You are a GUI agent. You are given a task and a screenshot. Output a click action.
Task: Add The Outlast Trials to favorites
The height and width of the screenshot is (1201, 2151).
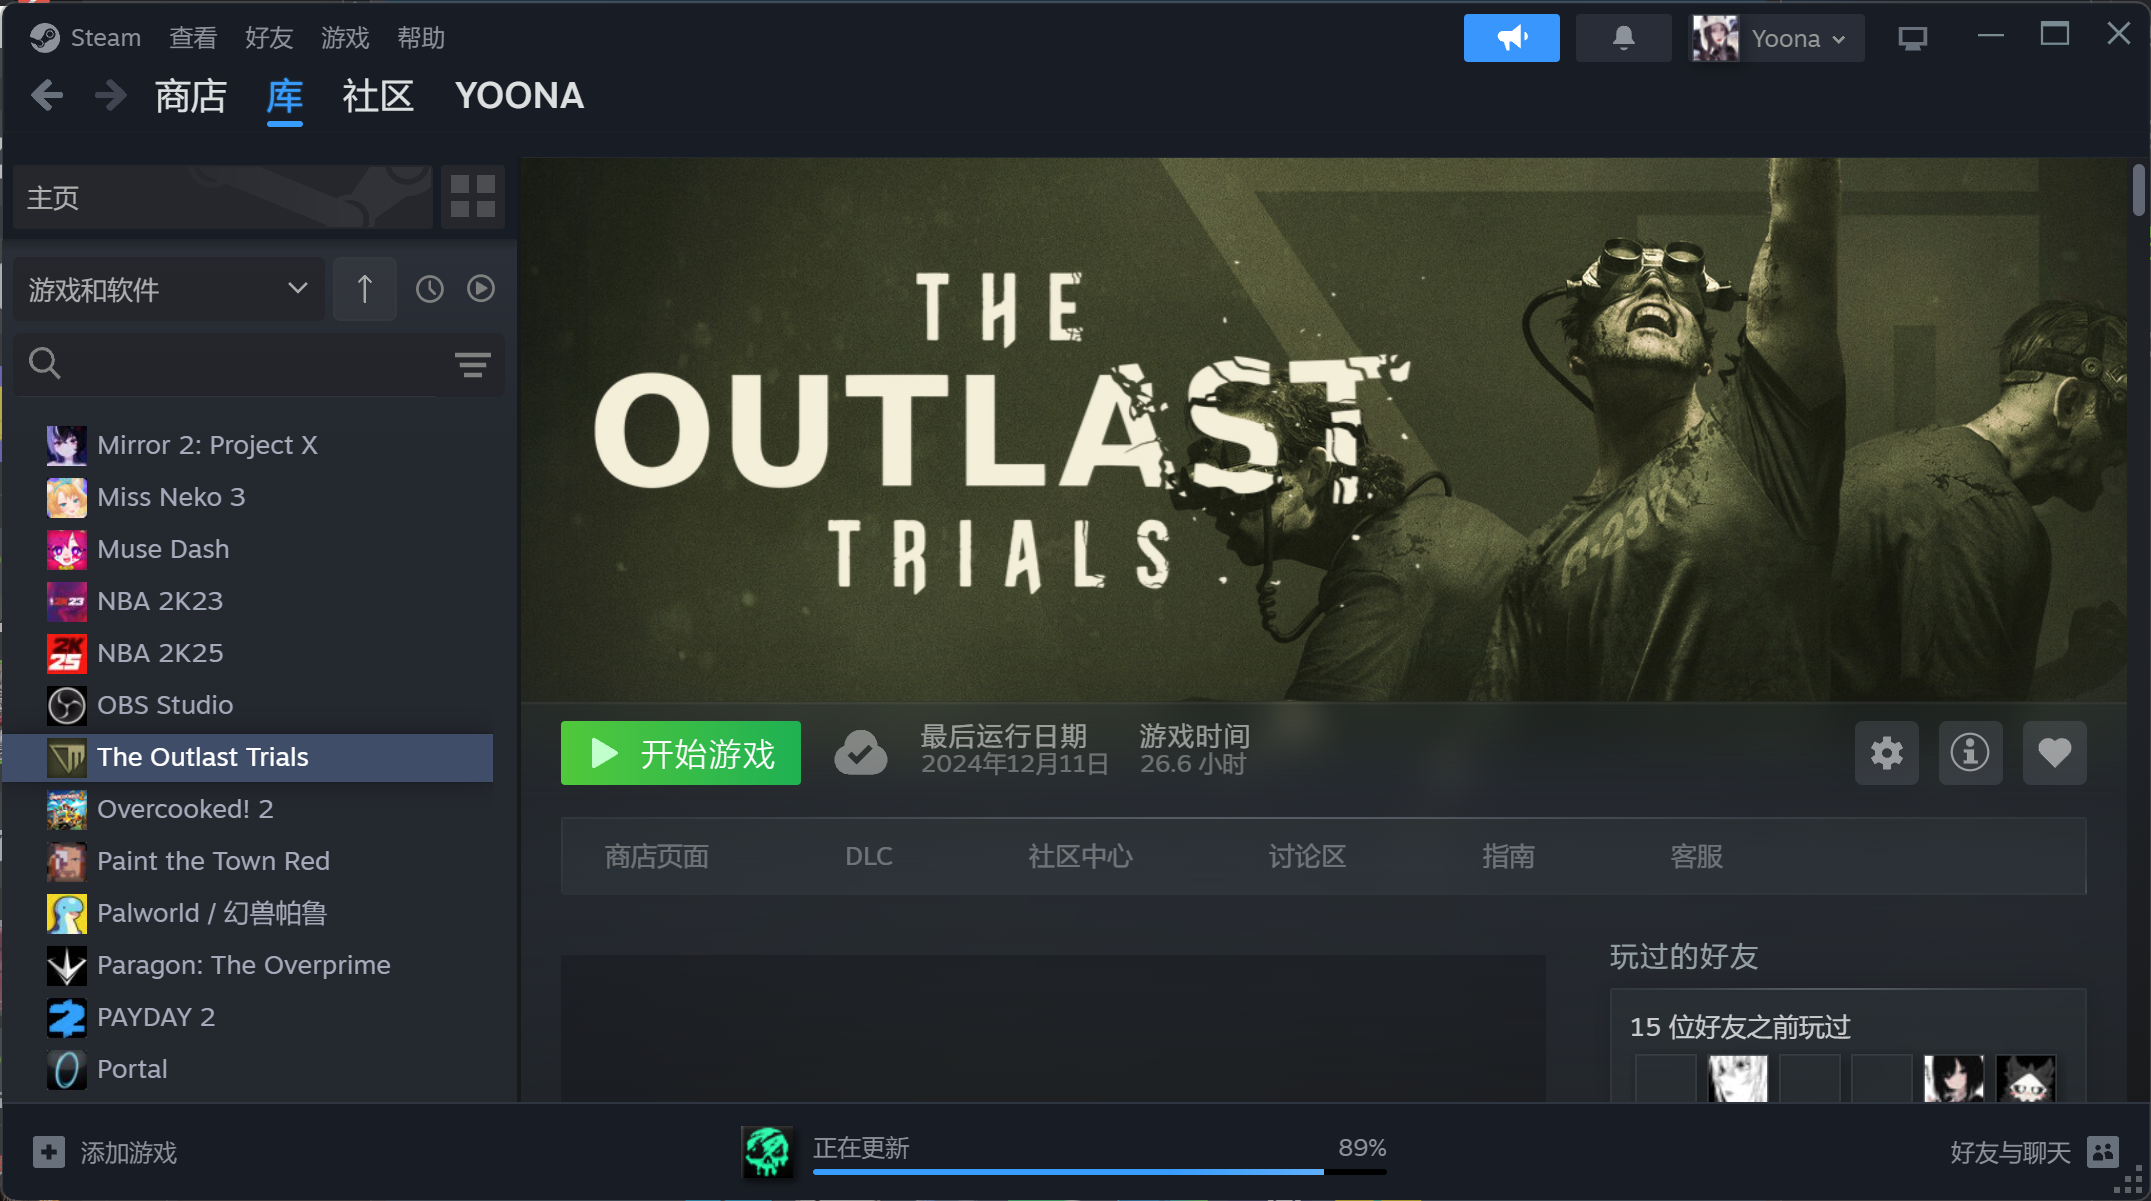coord(2055,753)
